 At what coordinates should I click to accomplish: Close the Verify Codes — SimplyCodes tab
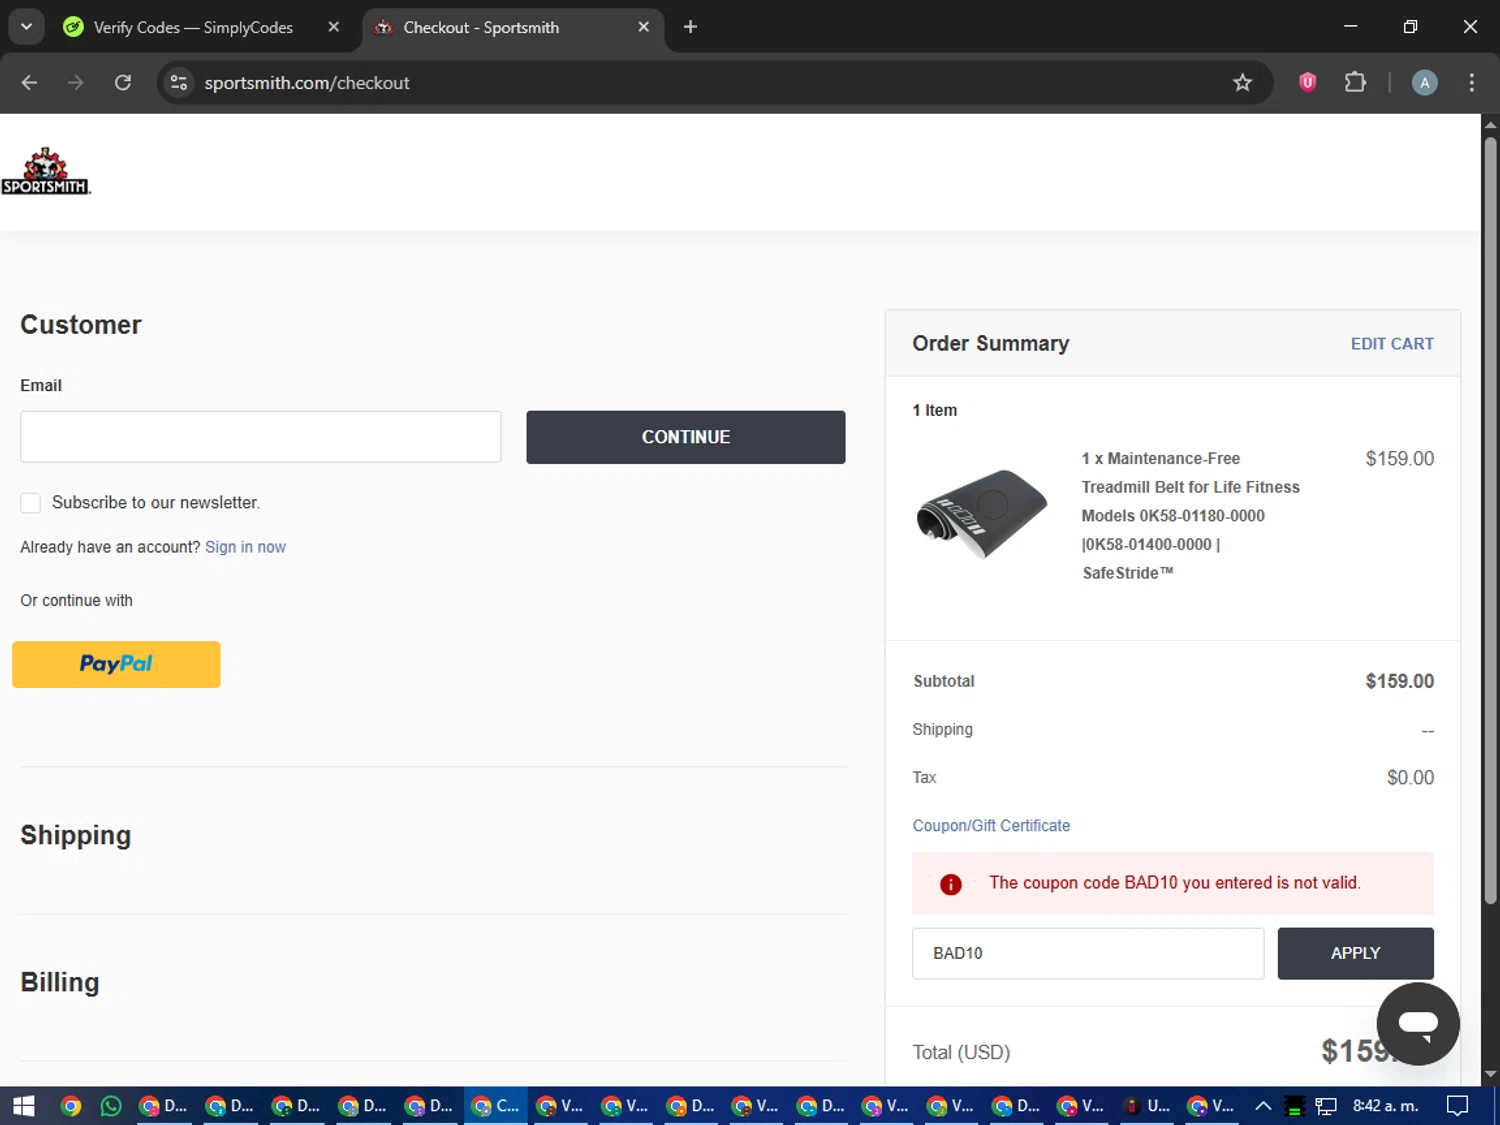point(334,27)
